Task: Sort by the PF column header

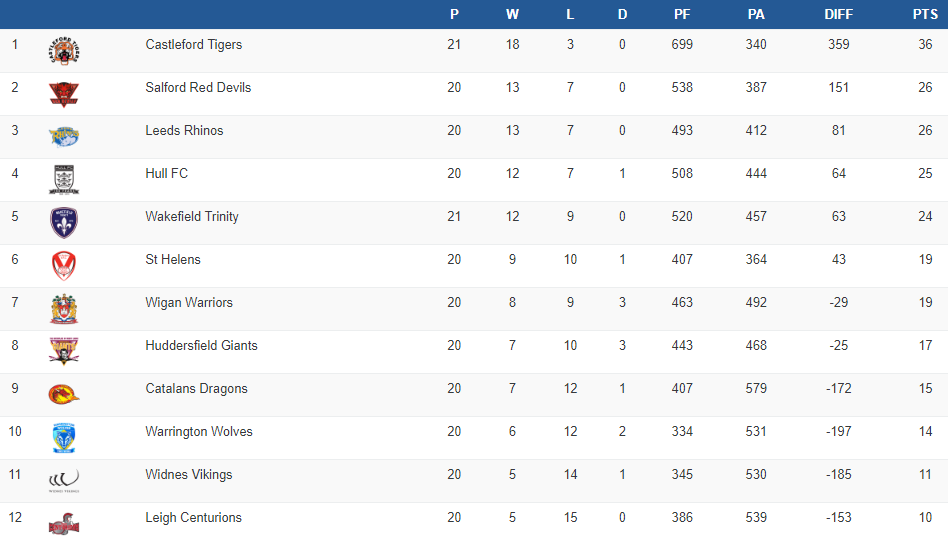Action: point(682,14)
